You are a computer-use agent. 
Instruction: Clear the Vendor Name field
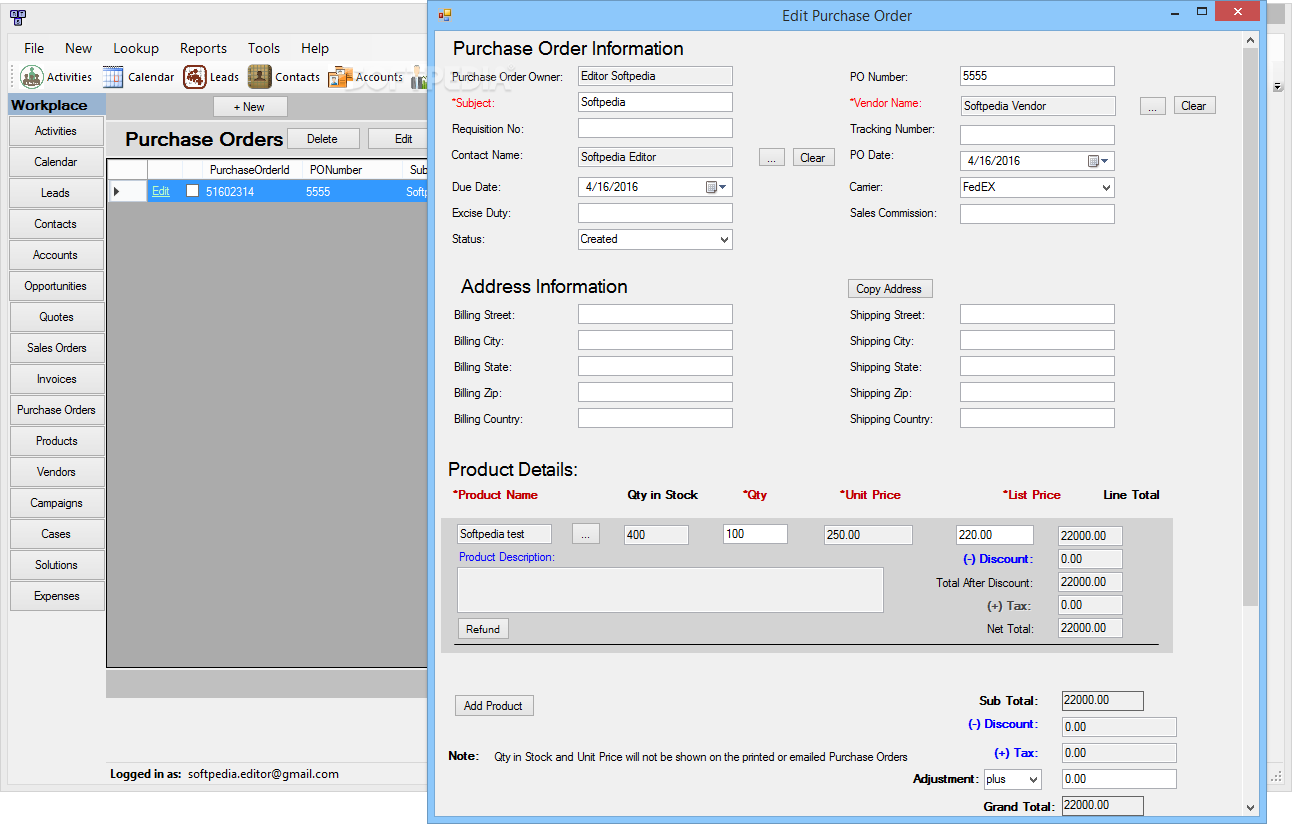(1194, 105)
